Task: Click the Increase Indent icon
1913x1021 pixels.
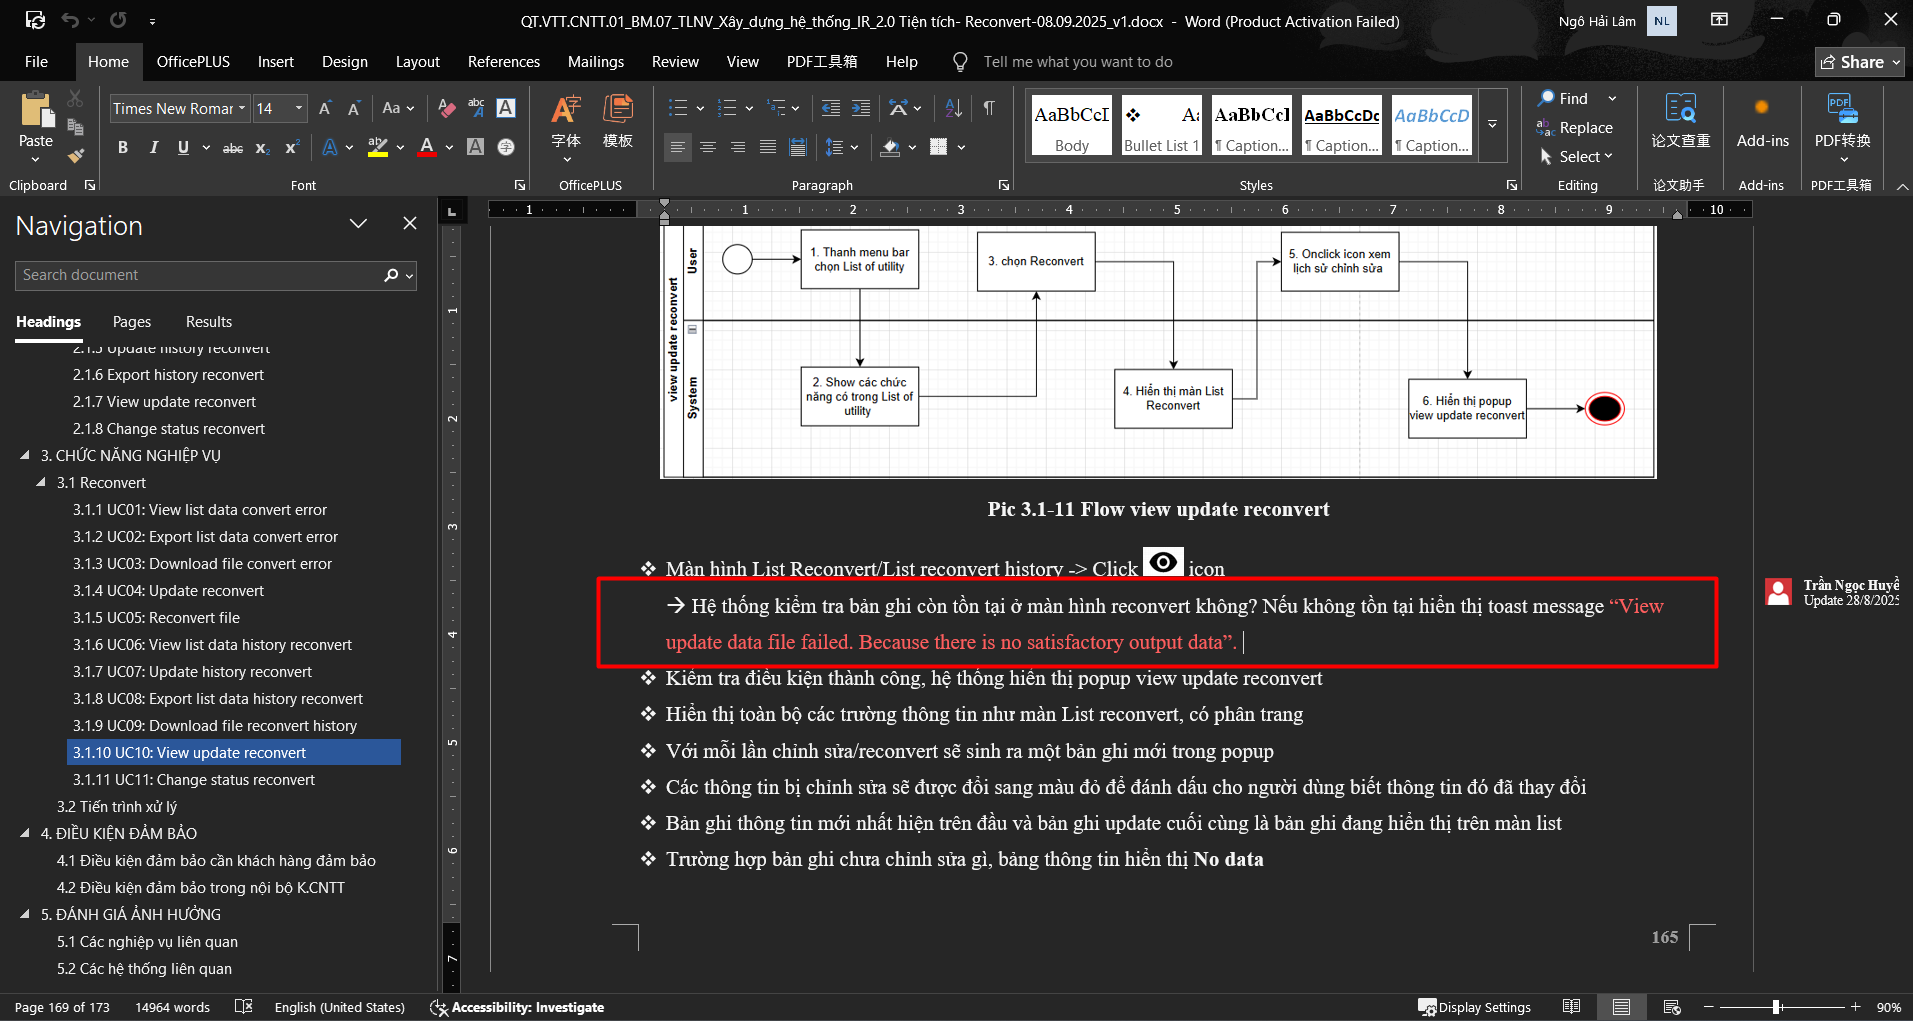Action: pyautogui.click(x=860, y=108)
